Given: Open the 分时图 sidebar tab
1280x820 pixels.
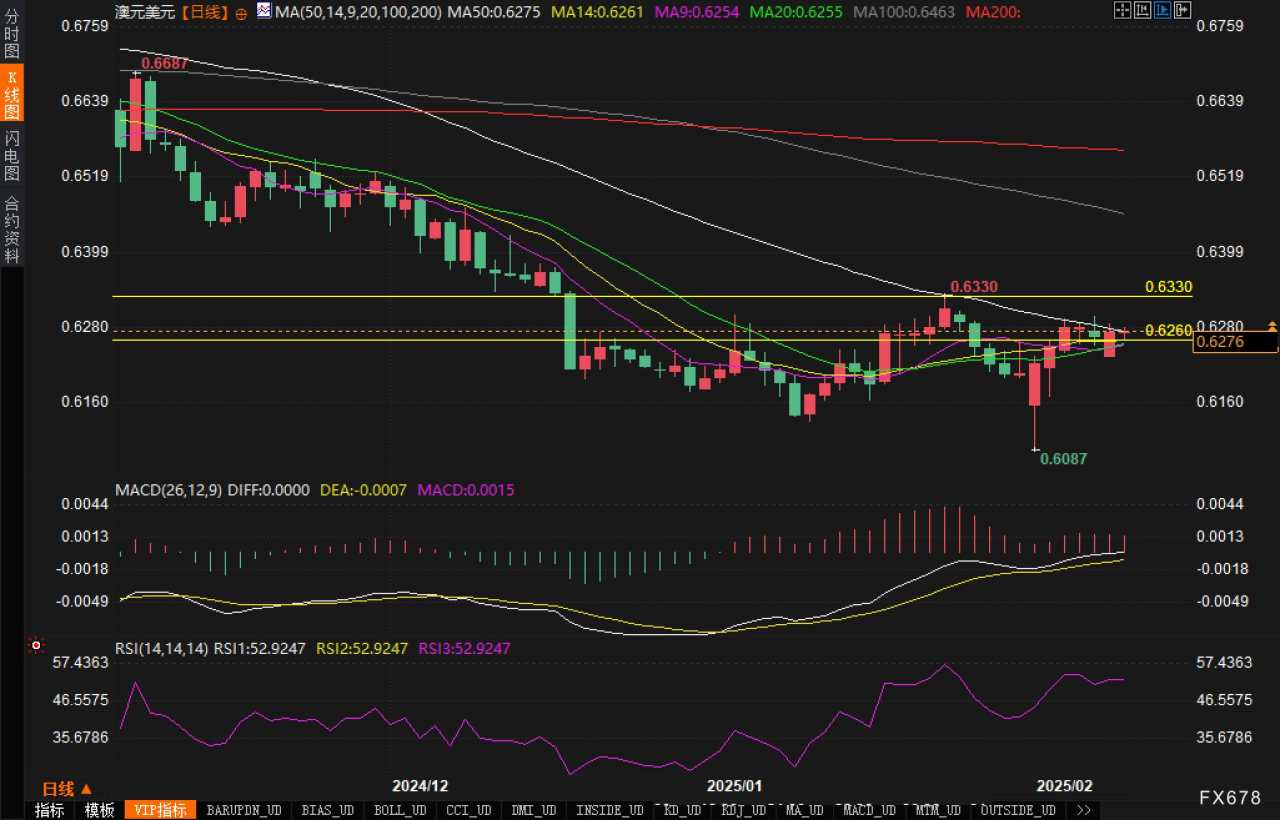Looking at the screenshot, I should pos(12,35).
